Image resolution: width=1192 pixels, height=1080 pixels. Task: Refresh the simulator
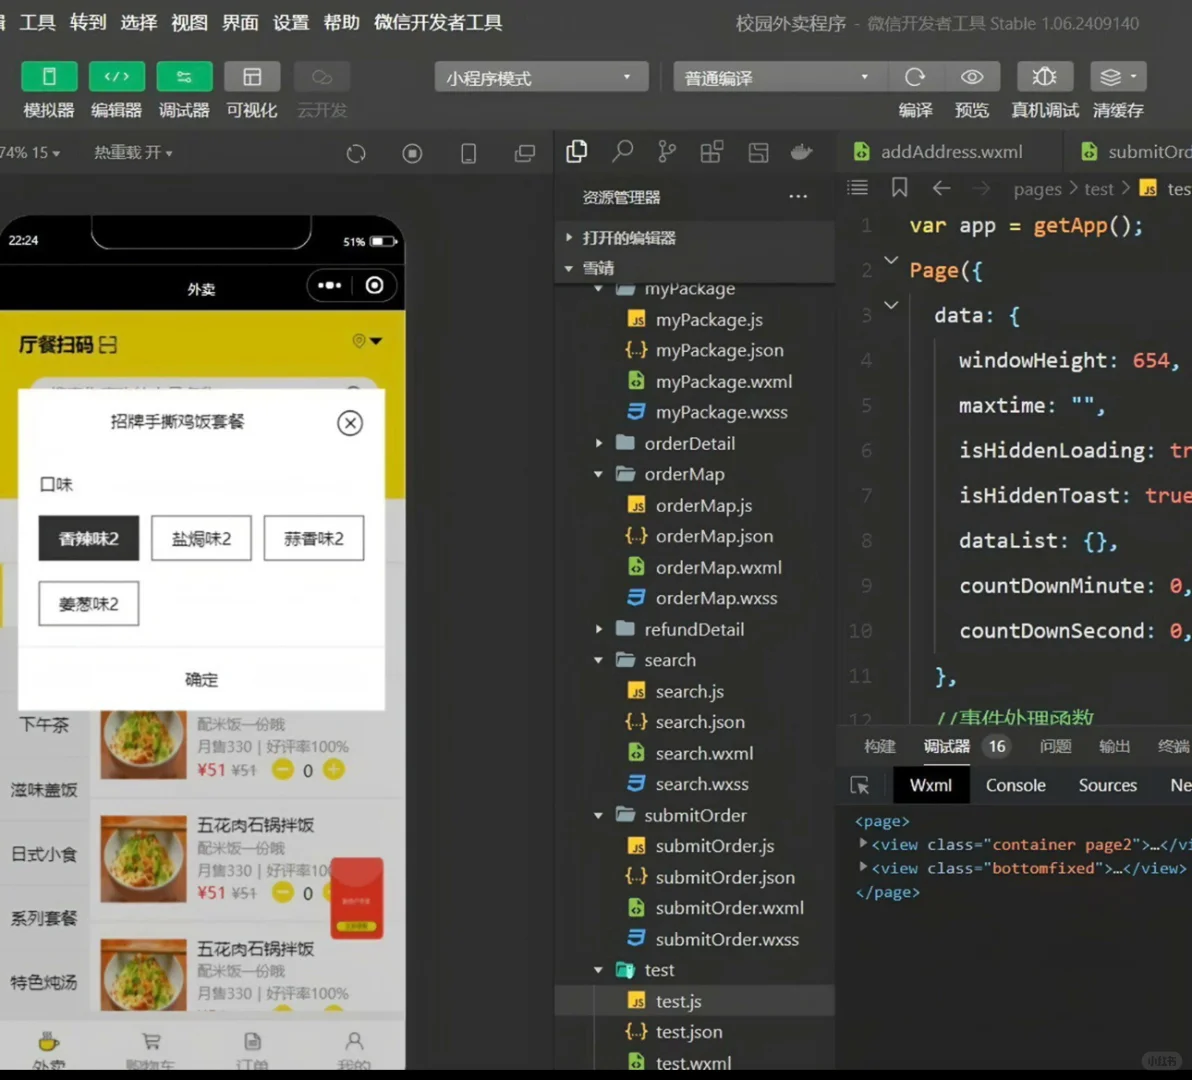coord(356,154)
